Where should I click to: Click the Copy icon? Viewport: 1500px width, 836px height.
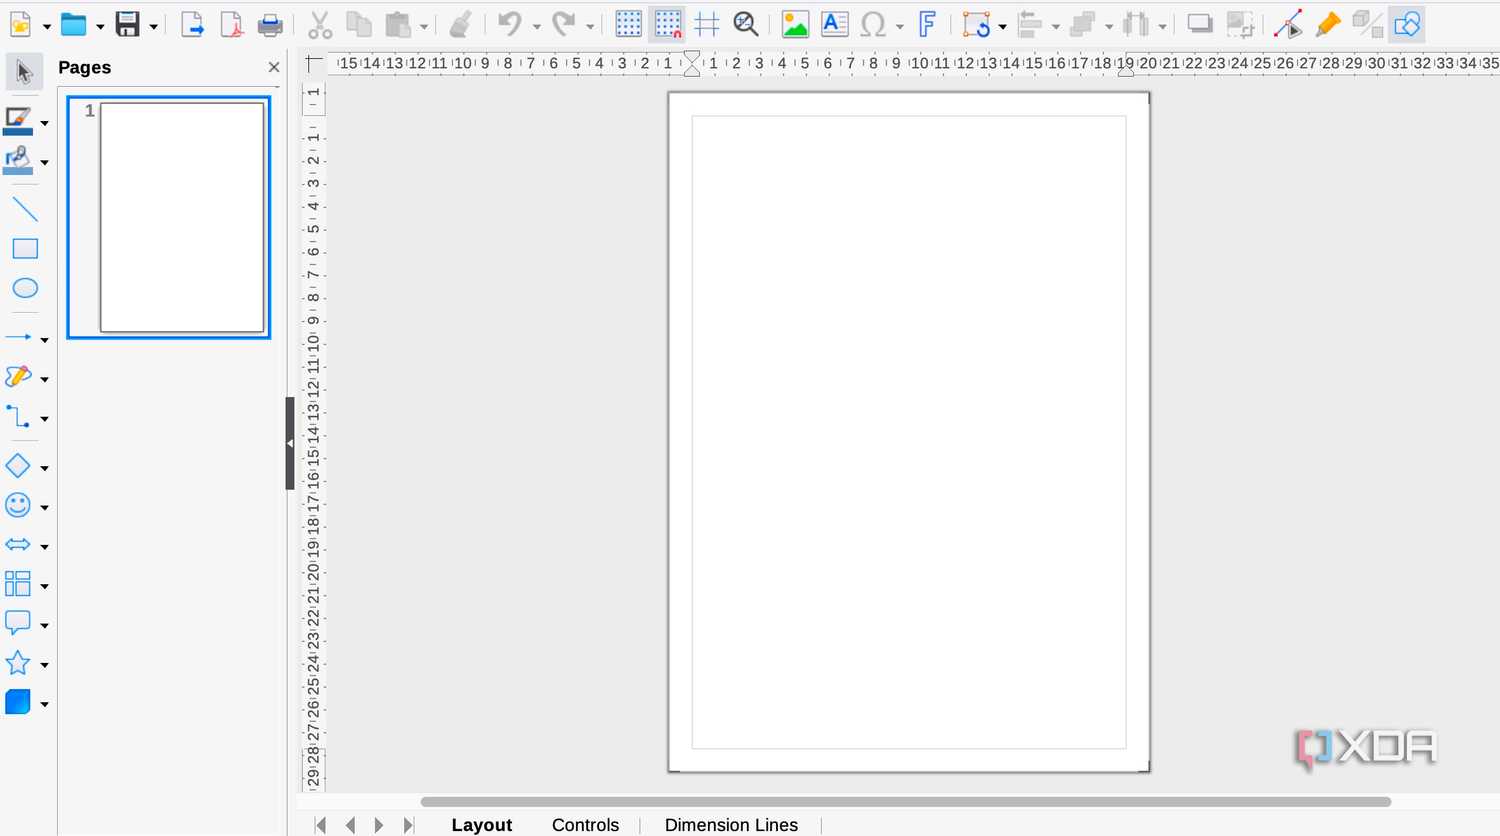[358, 25]
